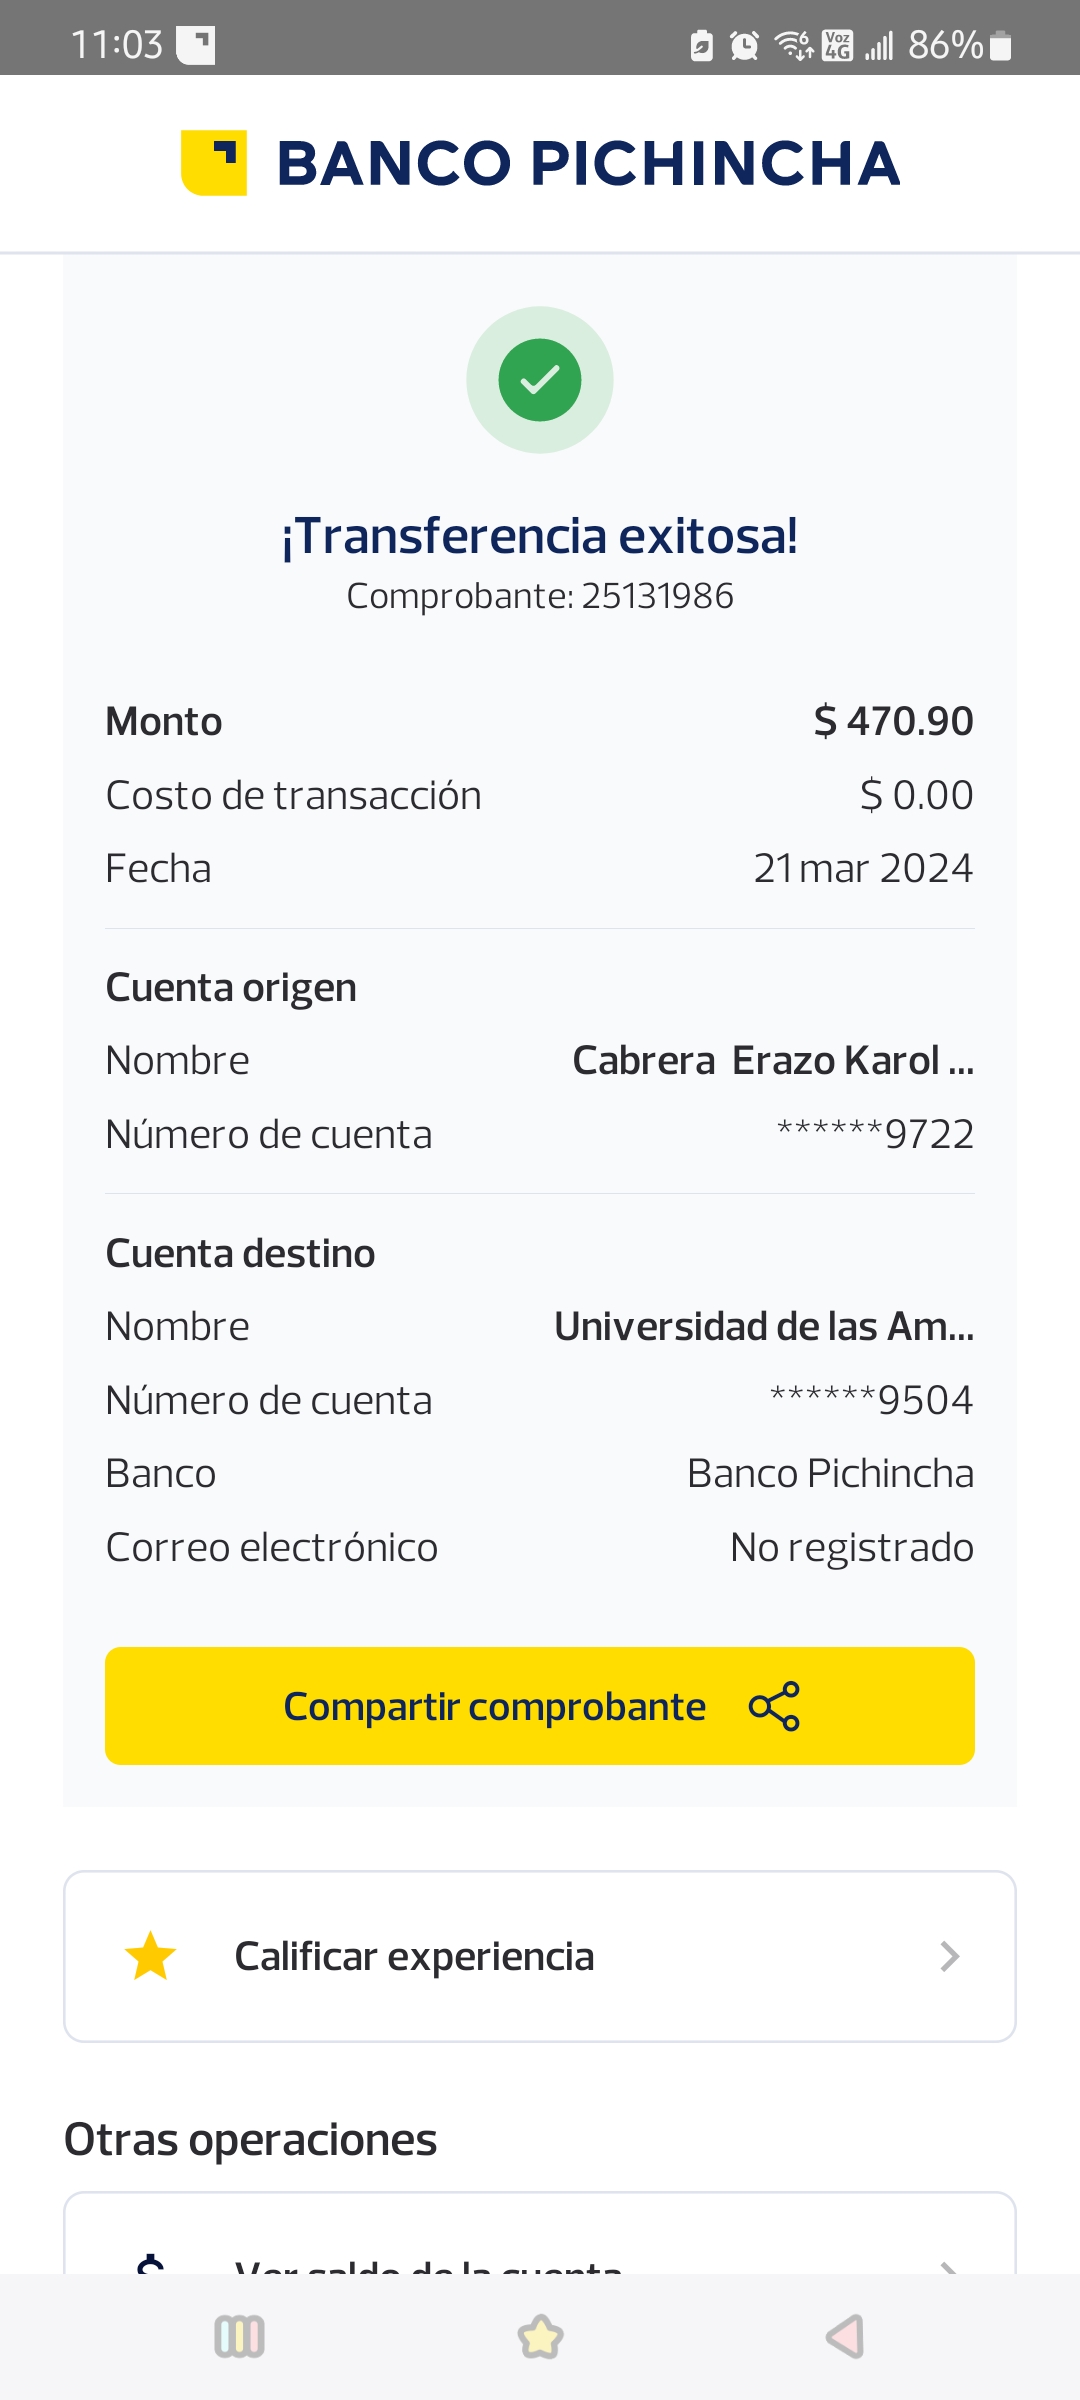The image size is (1080, 2400).
Task: Tap the share icon on the yellow button
Action: click(774, 1706)
